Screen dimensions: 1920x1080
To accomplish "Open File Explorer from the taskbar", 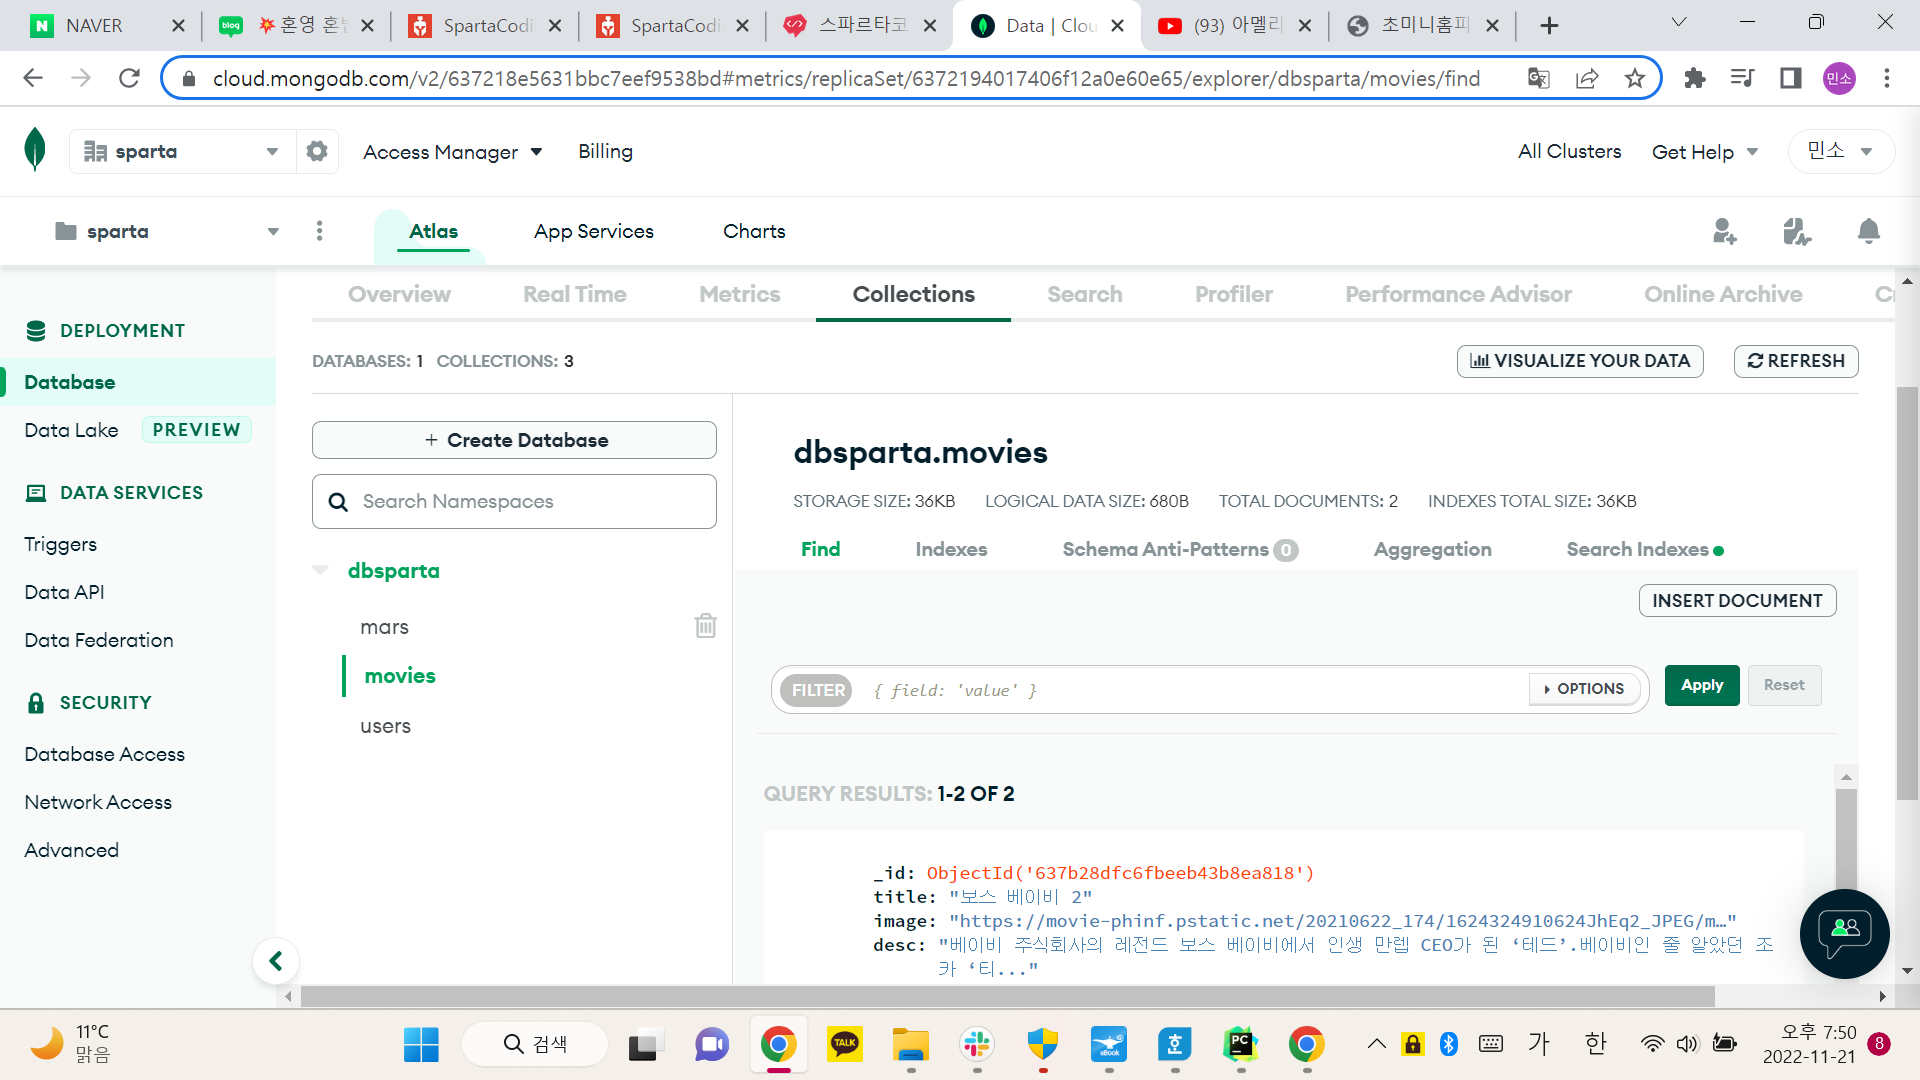I will click(x=911, y=1045).
